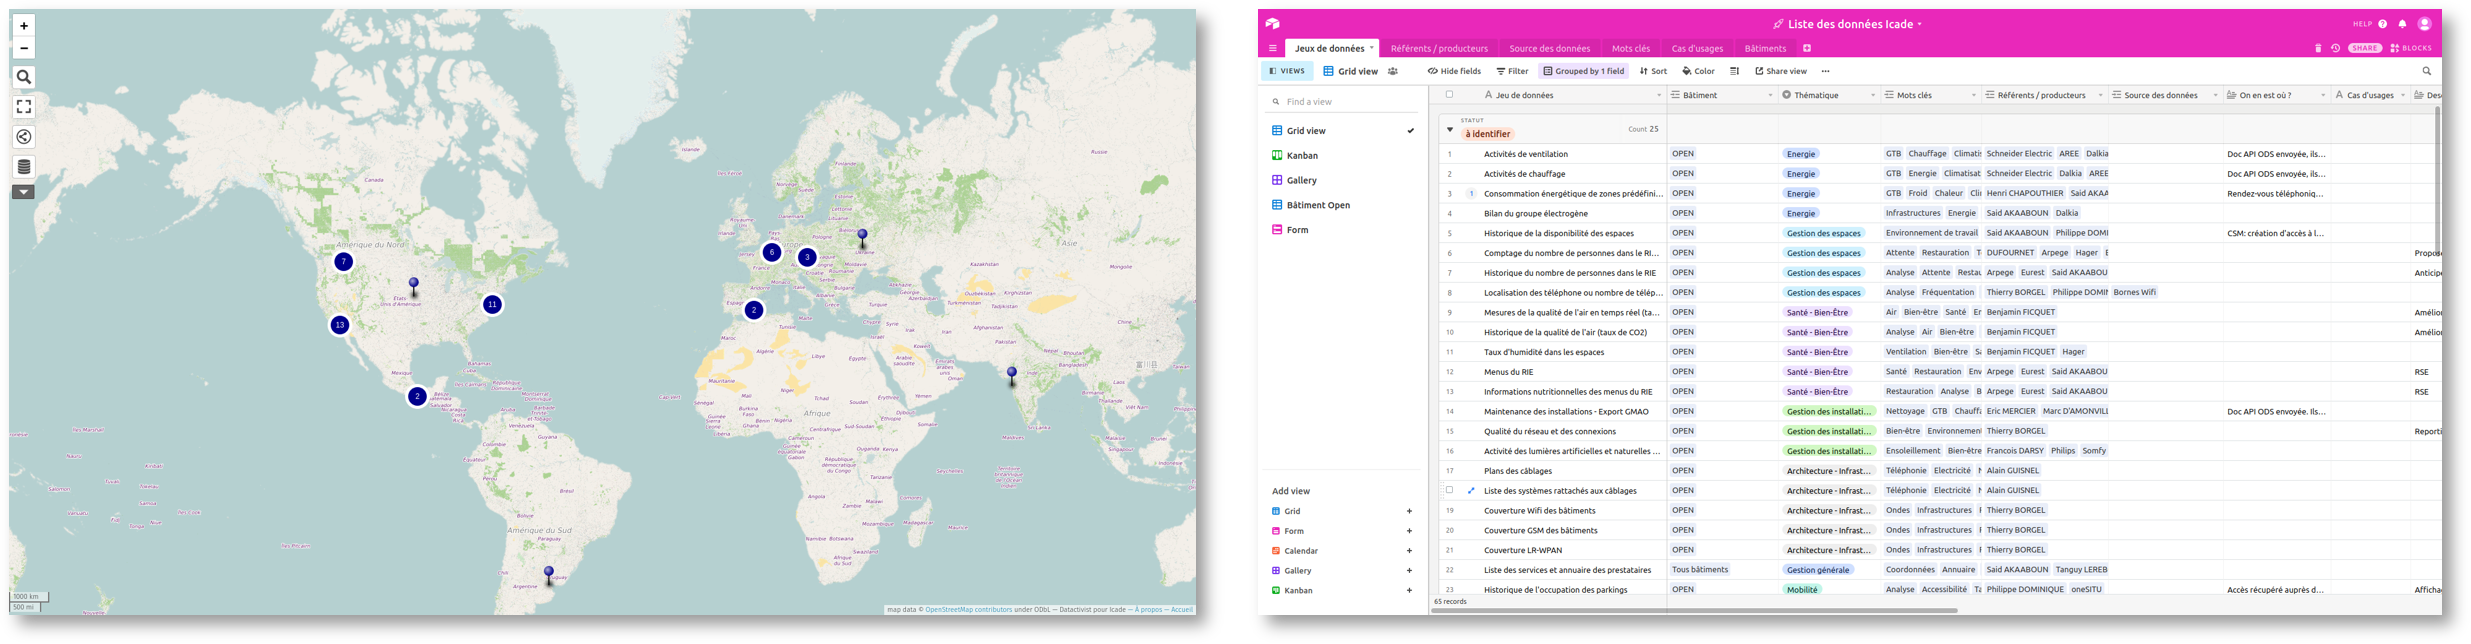This screenshot has height=644, width=2471.
Task: Open the user account avatar
Action: pos(2425,24)
